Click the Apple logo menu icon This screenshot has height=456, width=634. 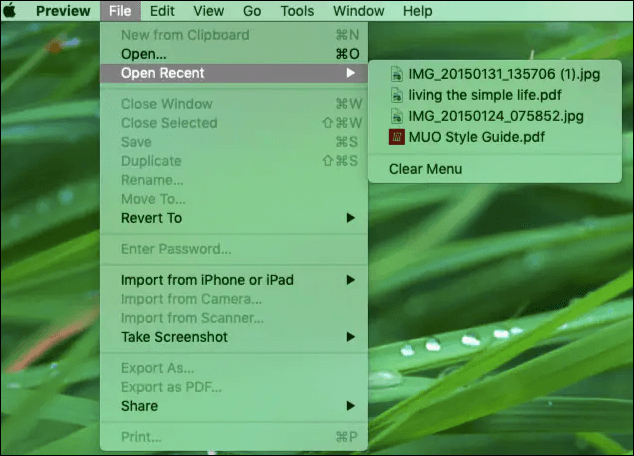pos(11,11)
